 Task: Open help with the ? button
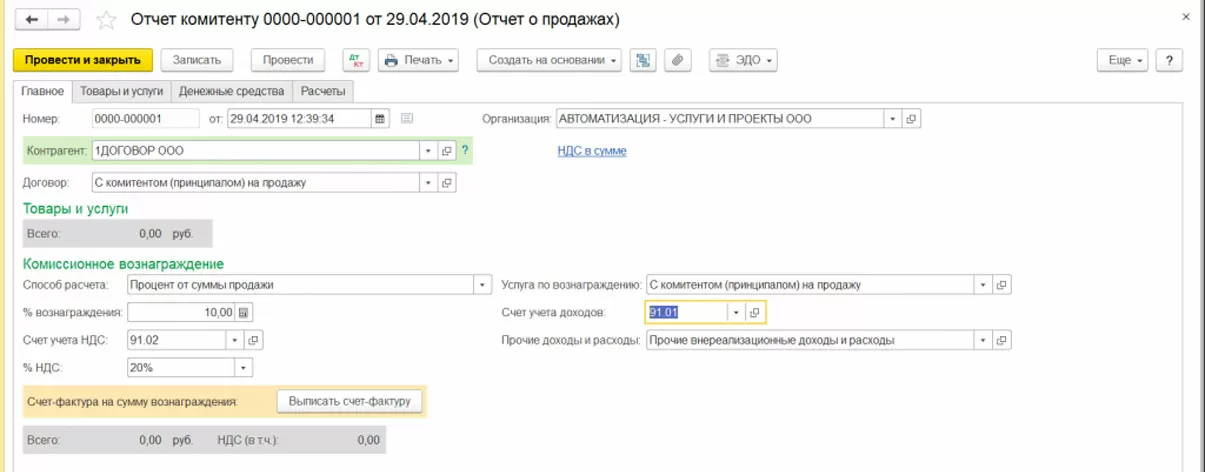tap(1170, 60)
